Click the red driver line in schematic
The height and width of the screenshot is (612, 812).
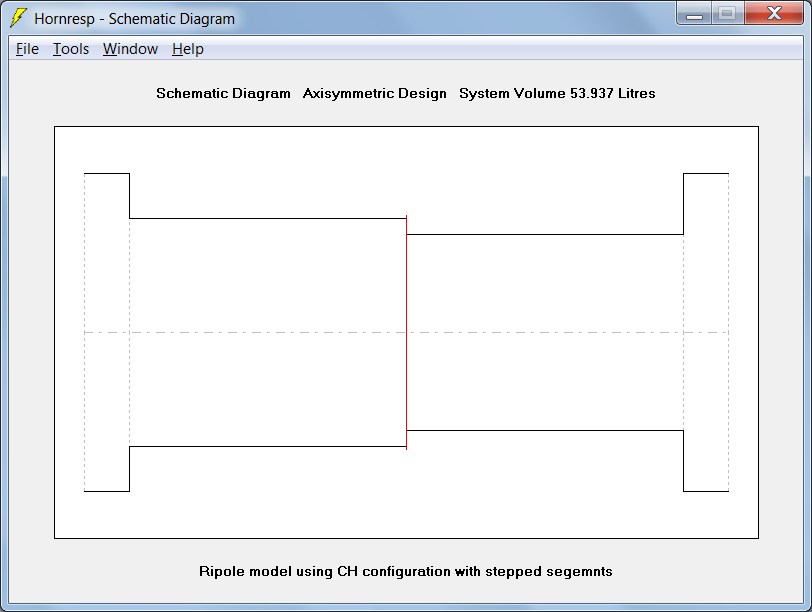point(407,332)
